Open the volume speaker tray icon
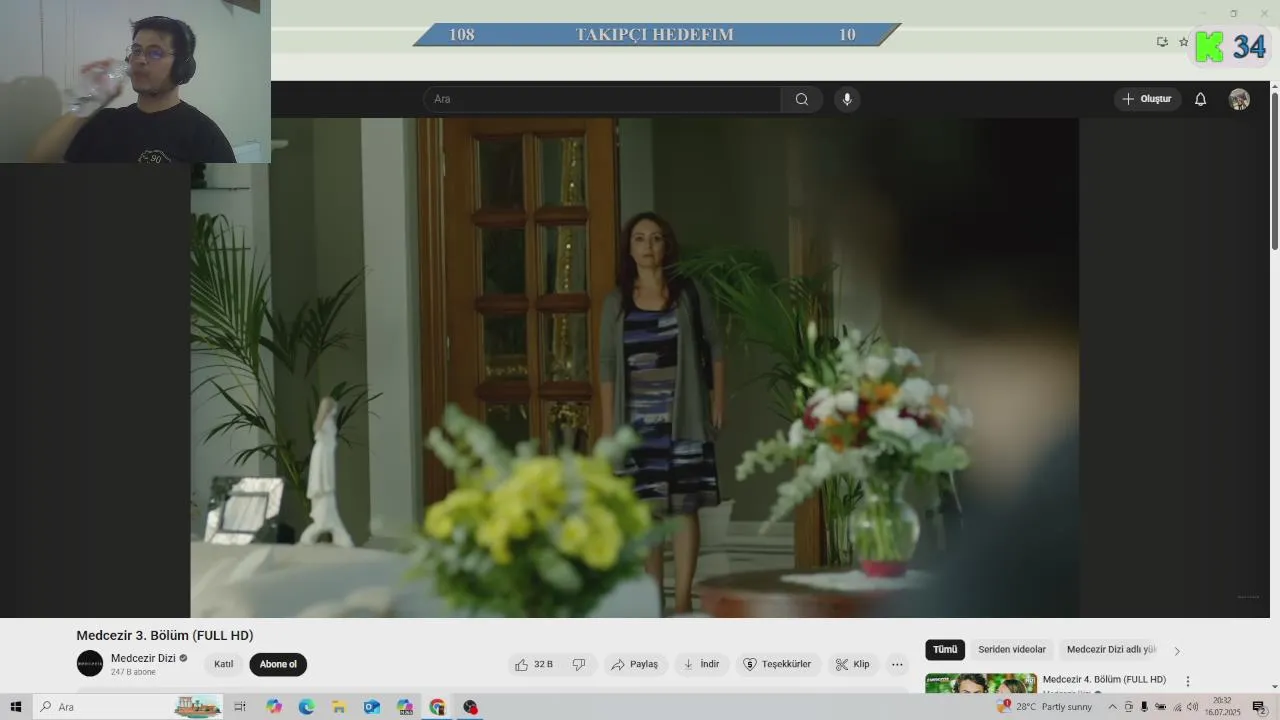The width and height of the screenshot is (1280, 720). point(1193,707)
